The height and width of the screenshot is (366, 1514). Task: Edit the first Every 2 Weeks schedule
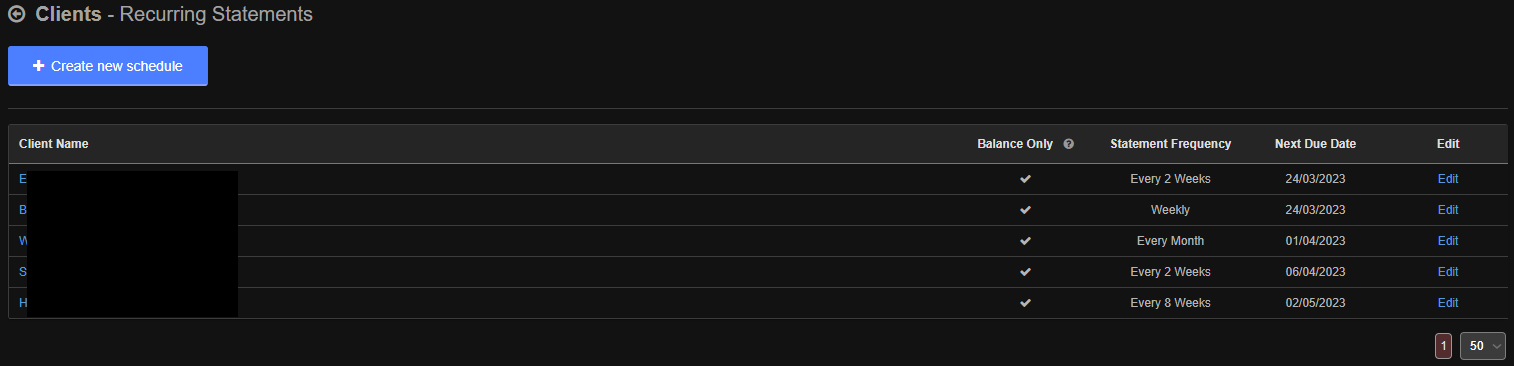point(1448,179)
